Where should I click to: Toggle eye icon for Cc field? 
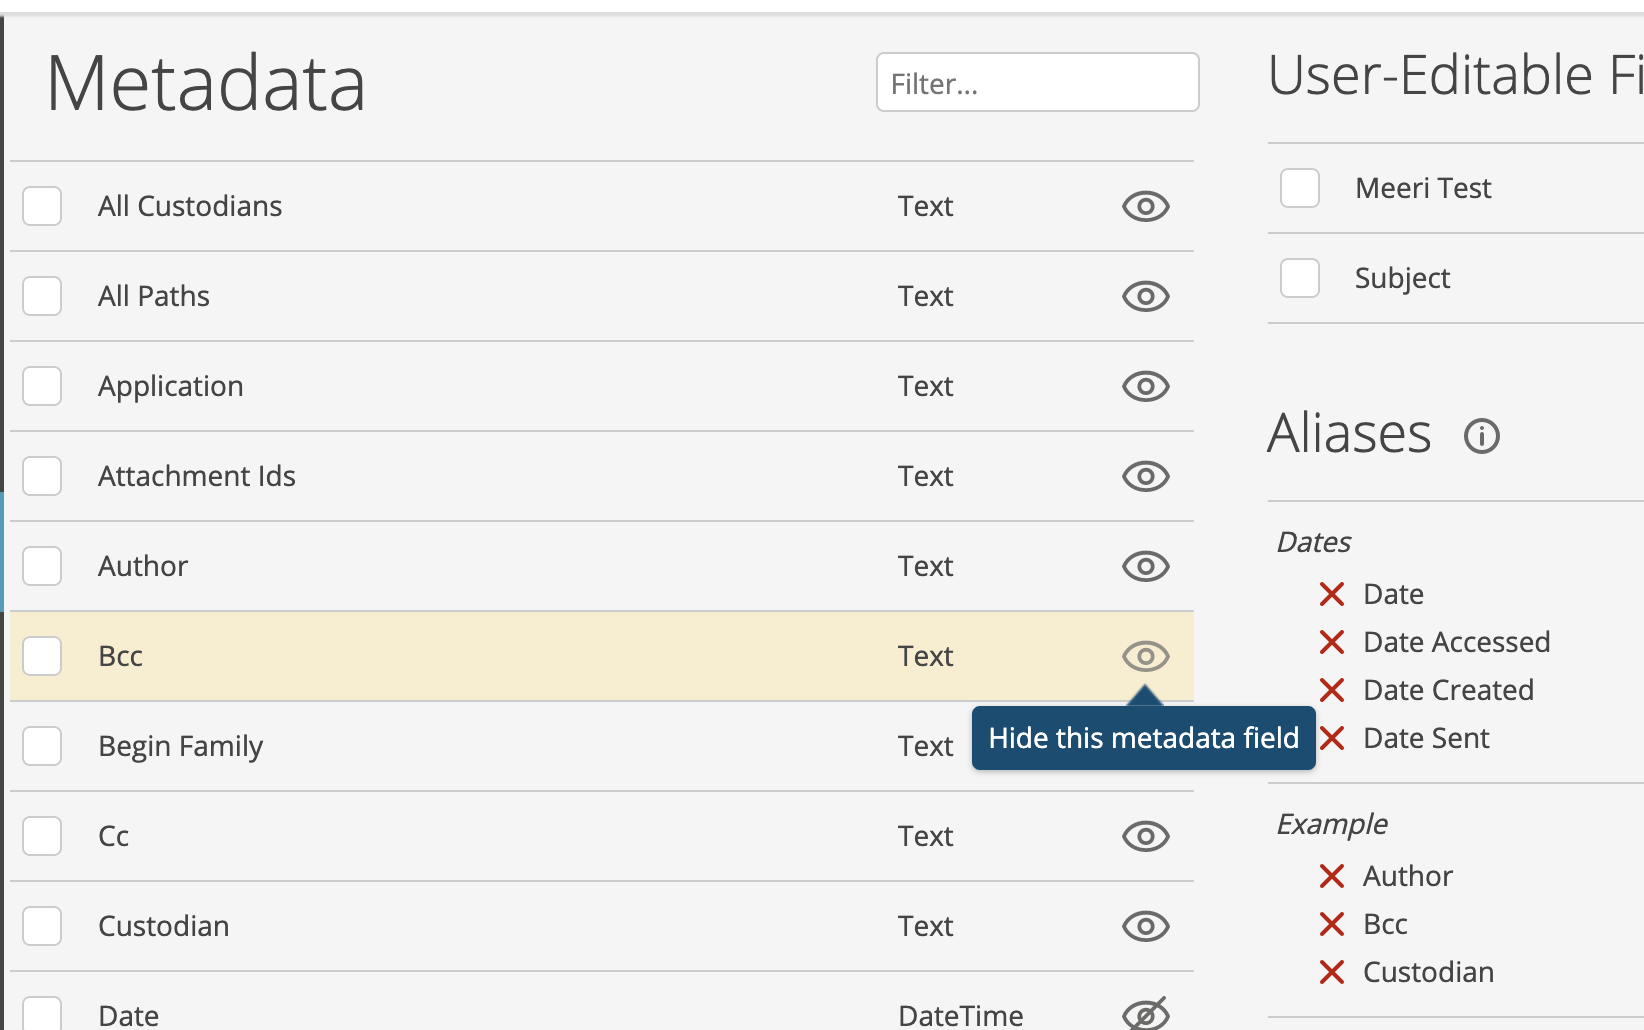coord(1145,836)
